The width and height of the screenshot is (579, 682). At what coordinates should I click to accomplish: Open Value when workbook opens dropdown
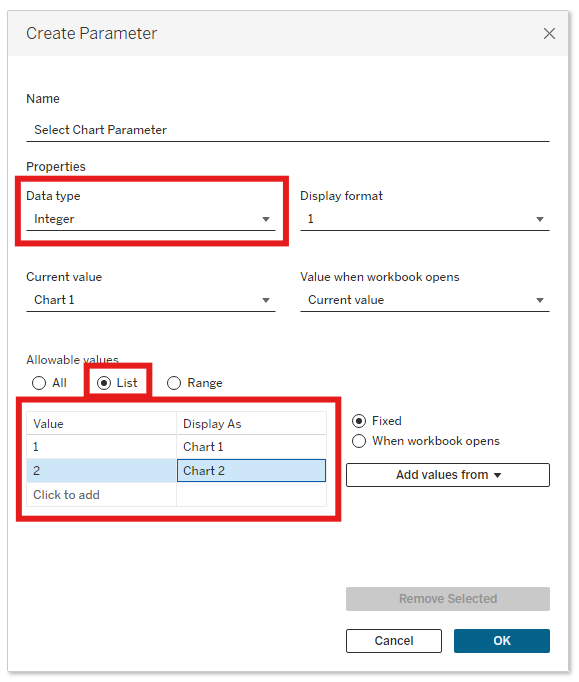click(x=425, y=300)
